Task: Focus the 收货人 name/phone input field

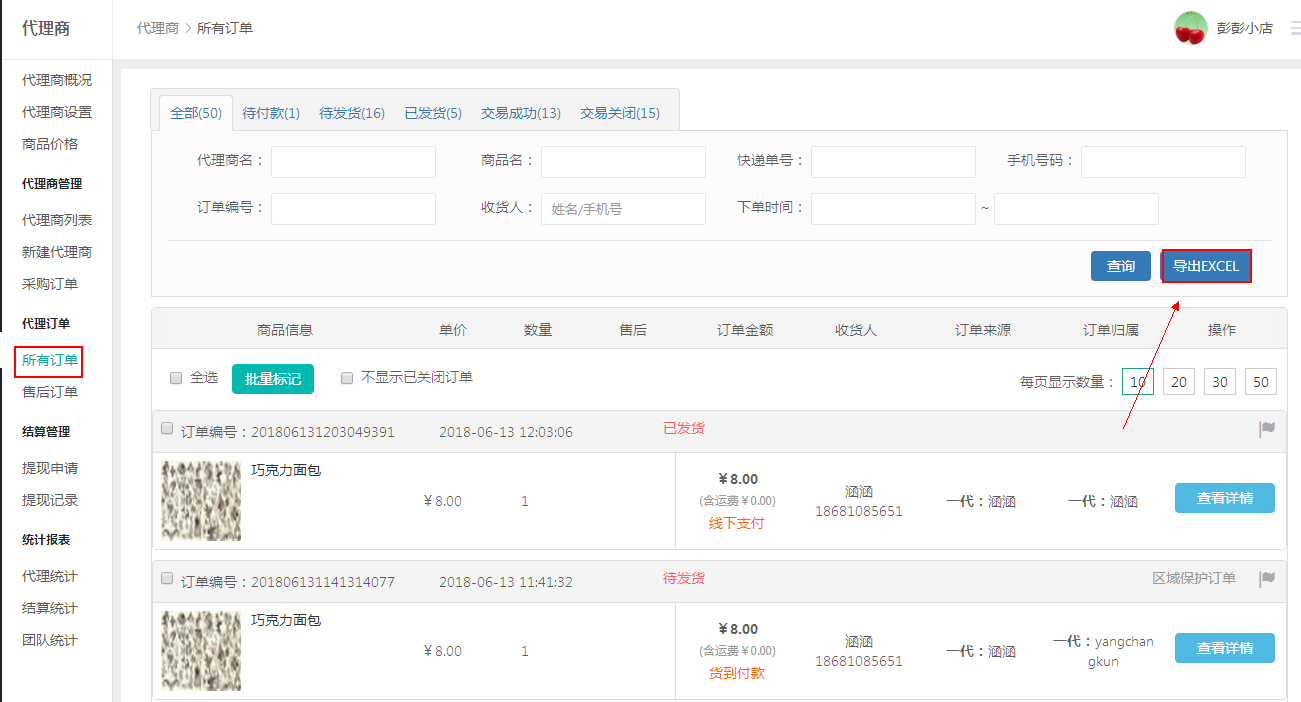Action: pos(623,209)
